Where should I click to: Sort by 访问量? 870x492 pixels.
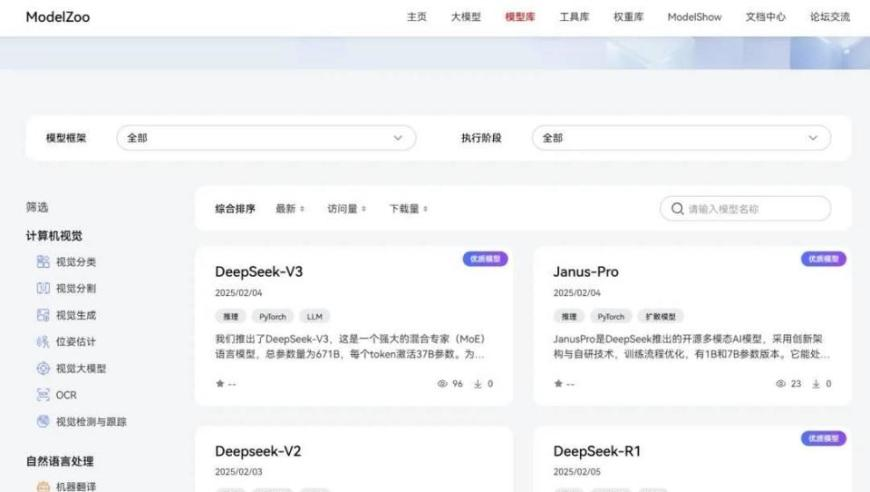[x=342, y=209]
